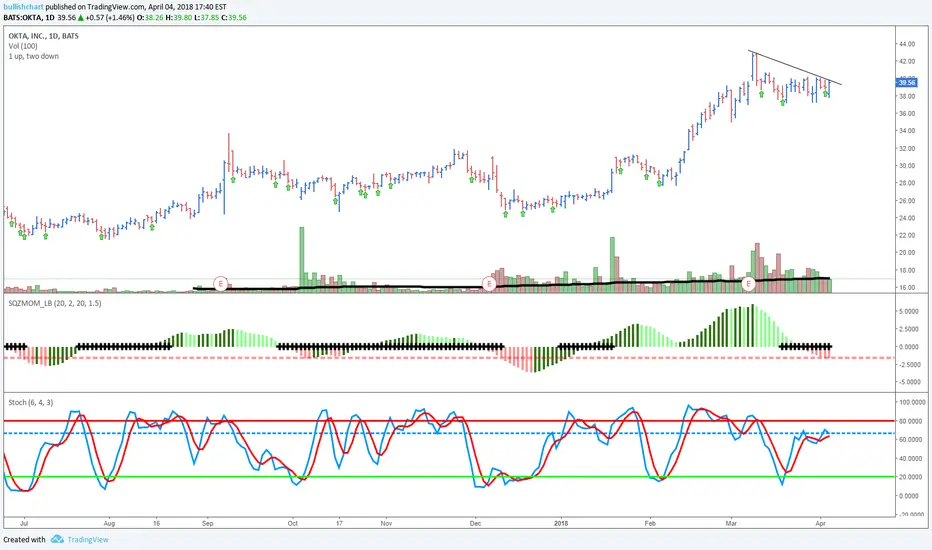Click the close value 'C:39.56'
932x550 pixels.
pos(234,18)
